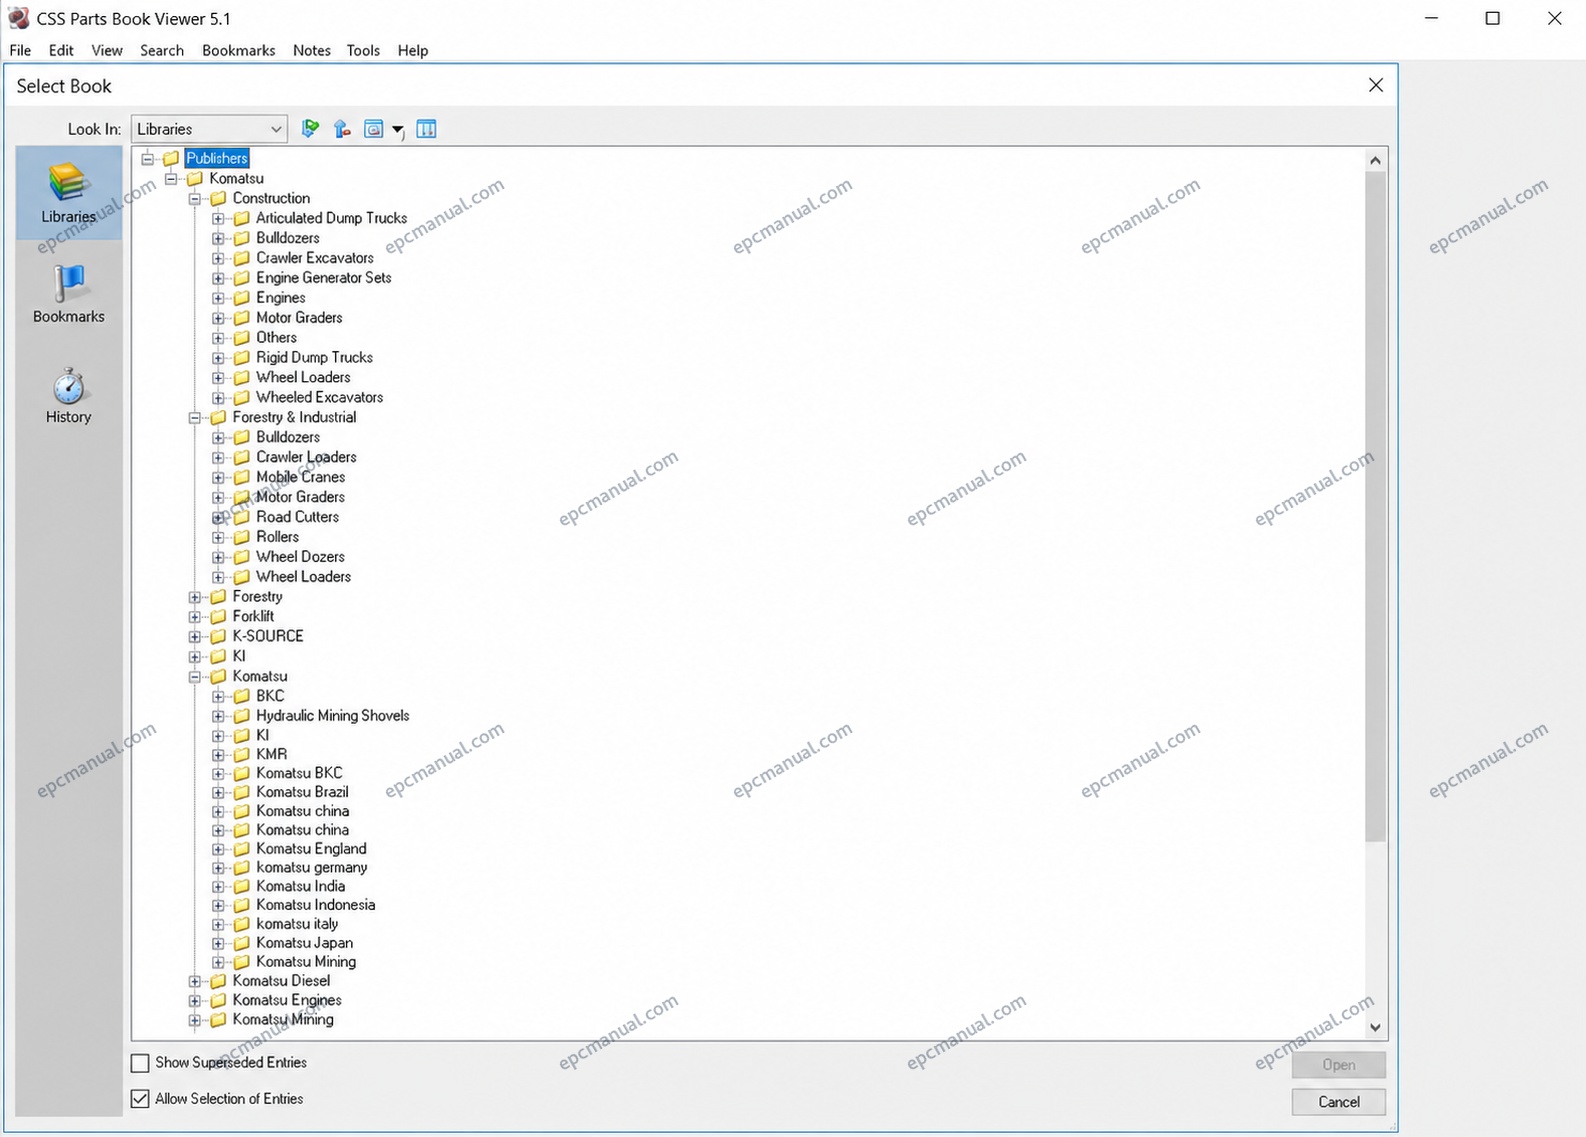Click the Crawler Excavators folder icon

click(x=241, y=258)
